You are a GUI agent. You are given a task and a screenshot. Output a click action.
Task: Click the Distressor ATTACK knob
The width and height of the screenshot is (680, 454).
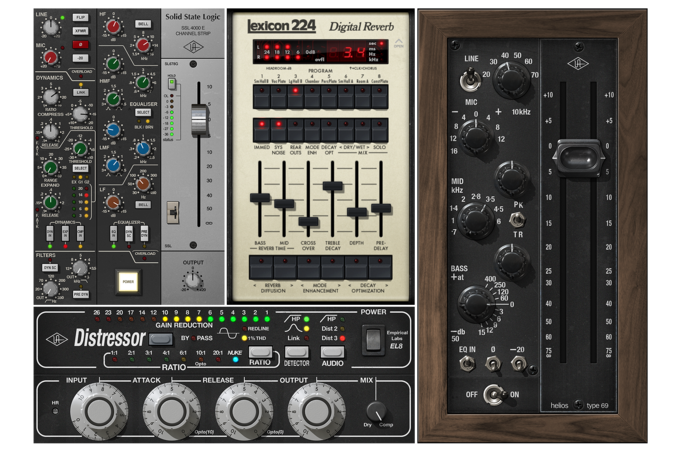coord(172,412)
